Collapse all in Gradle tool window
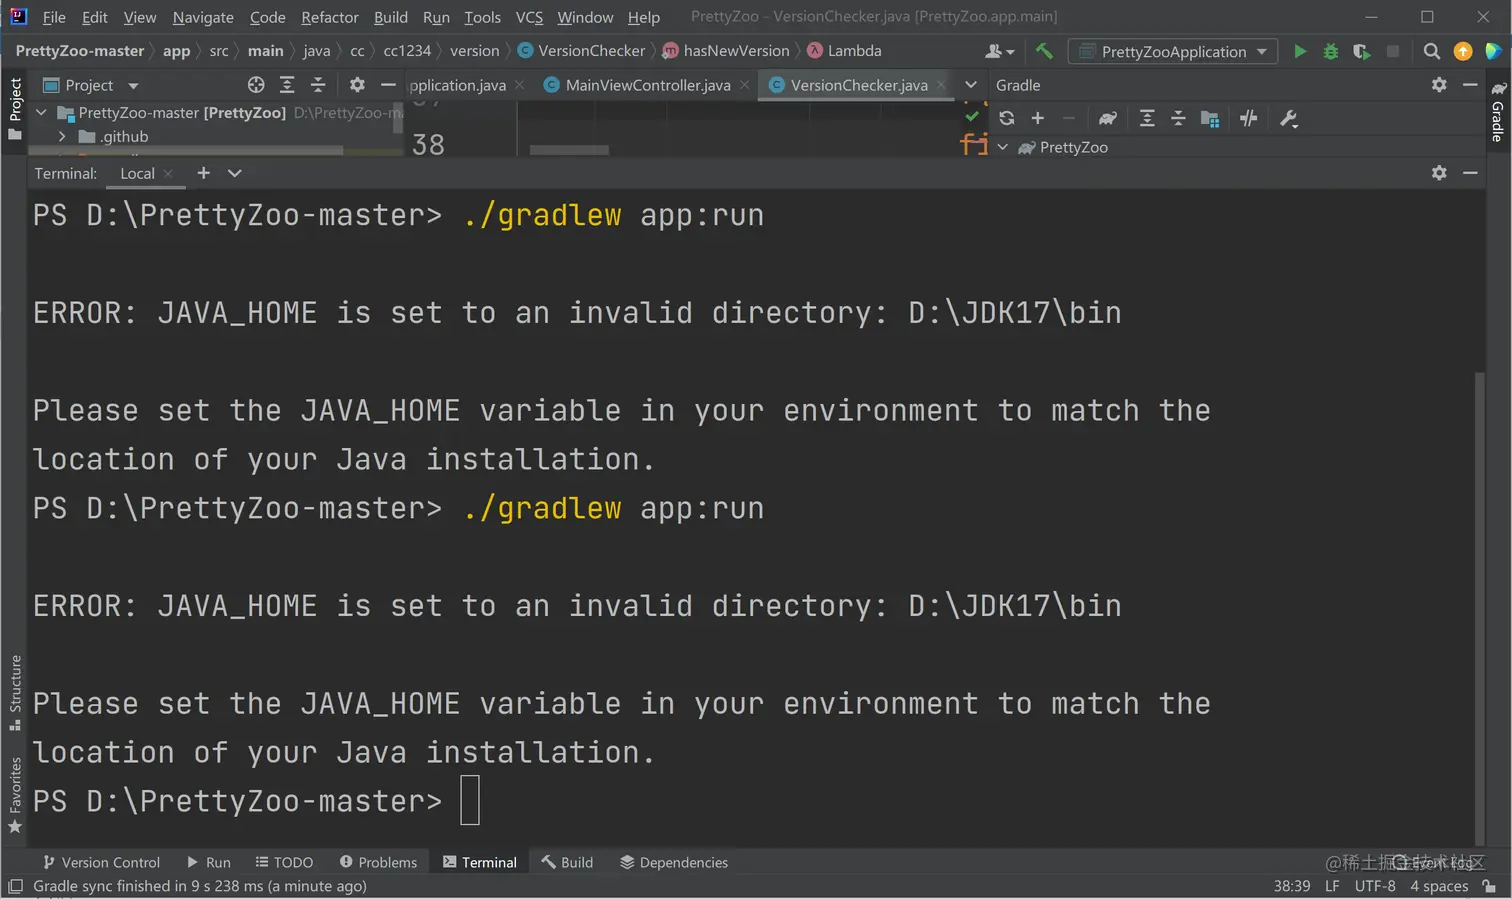1512x899 pixels. point(1178,118)
